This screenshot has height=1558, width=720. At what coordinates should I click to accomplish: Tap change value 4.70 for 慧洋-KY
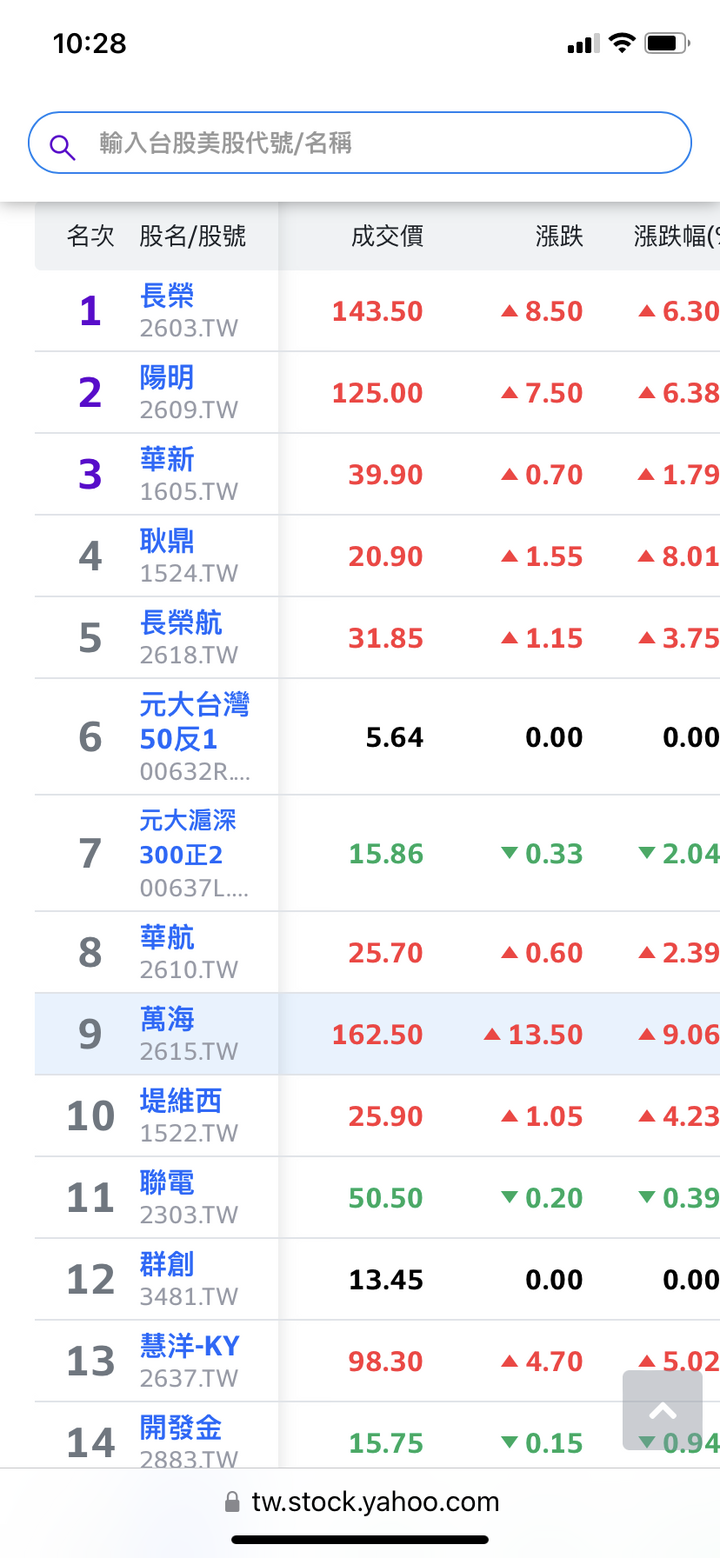coord(554,1364)
